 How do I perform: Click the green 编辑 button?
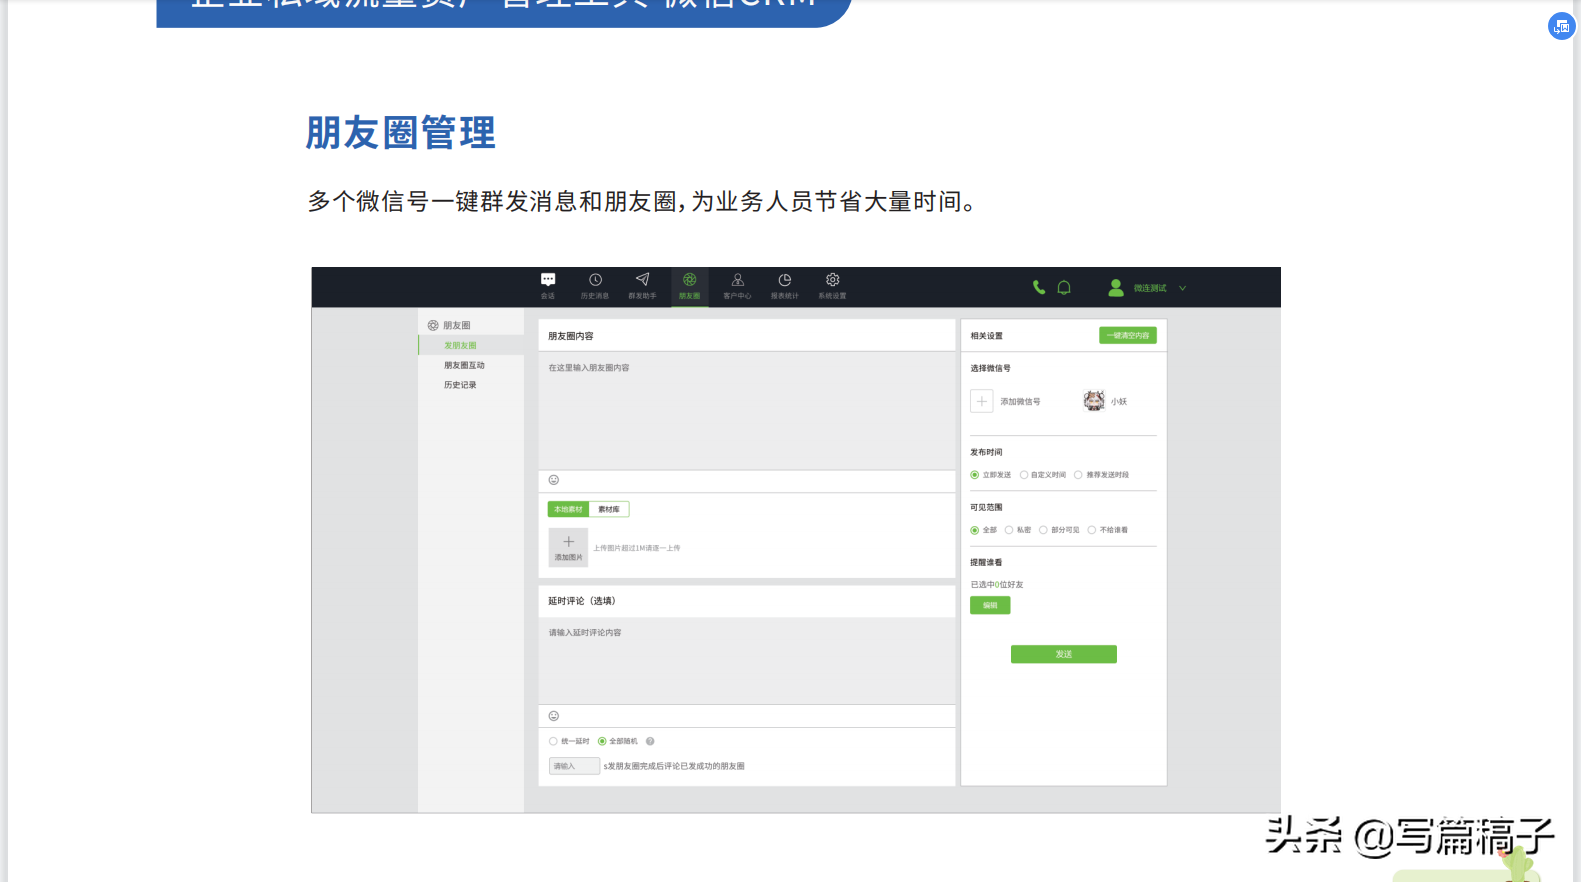pos(990,605)
